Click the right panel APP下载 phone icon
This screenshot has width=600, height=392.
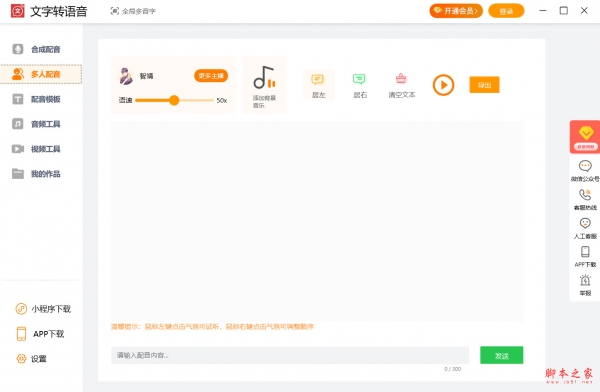[x=585, y=252]
